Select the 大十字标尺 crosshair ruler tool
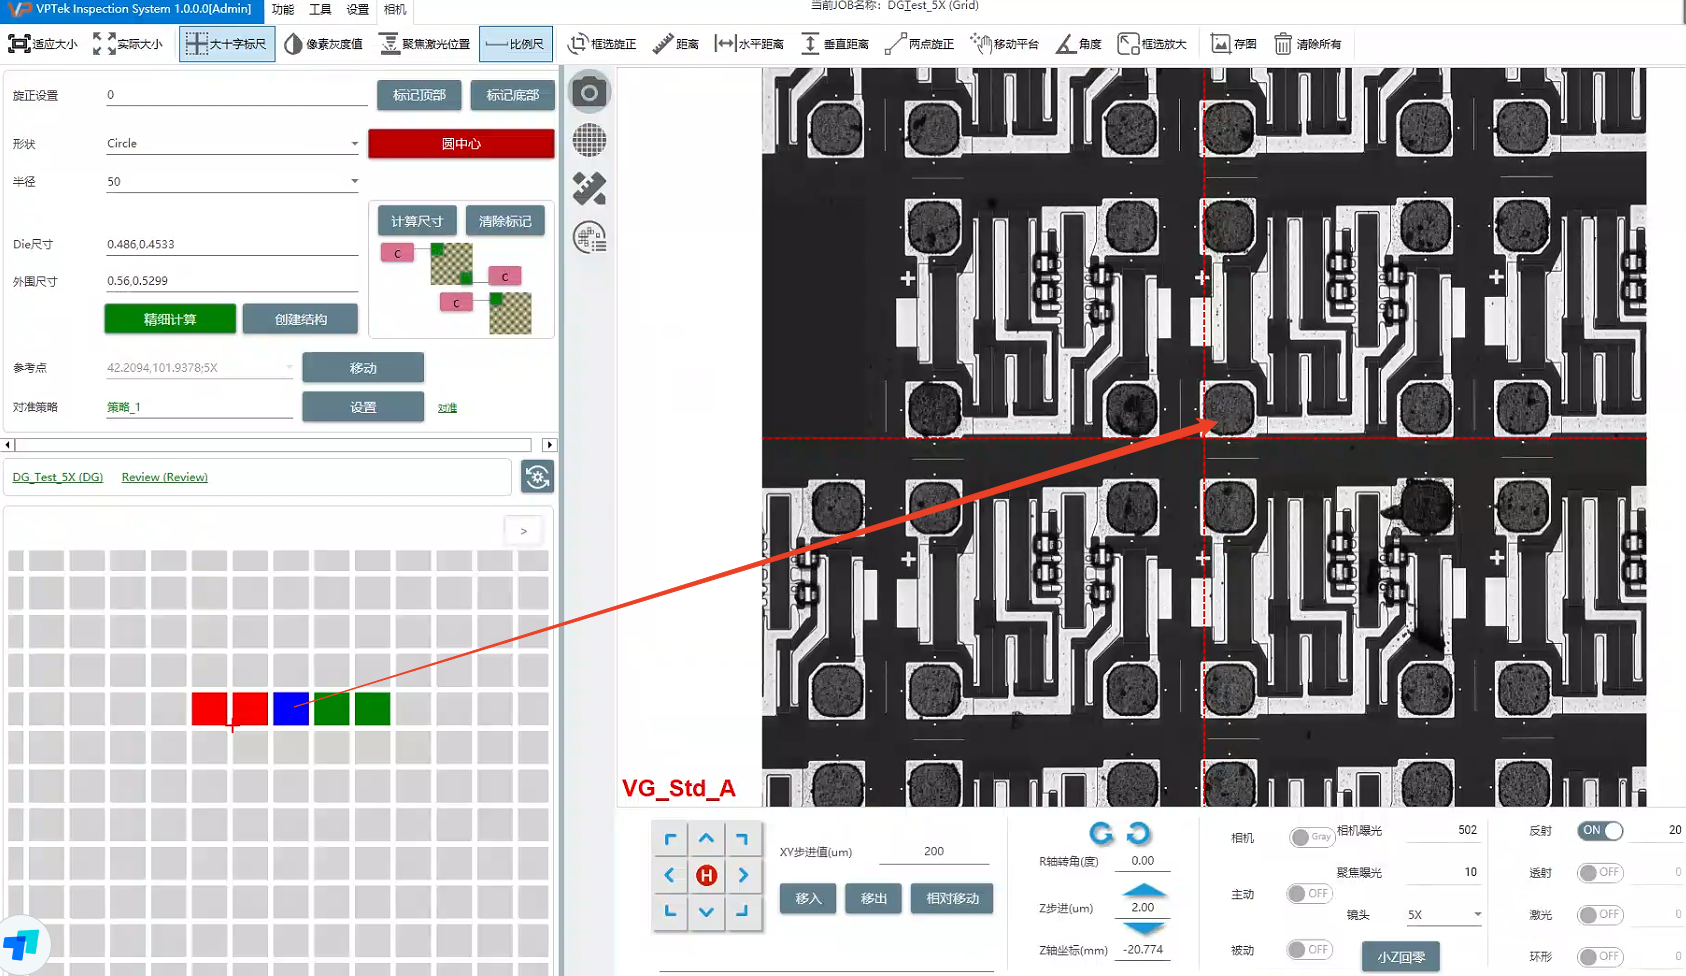Screen dimensions: 1686x976 [227, 44]
